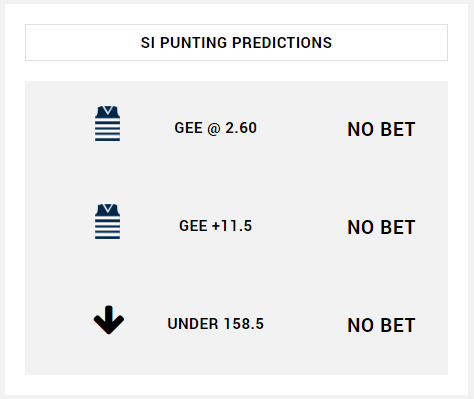Click NO BET in the GEE @ 2.60 row
The image size is (474, 399).
[381, 129]
